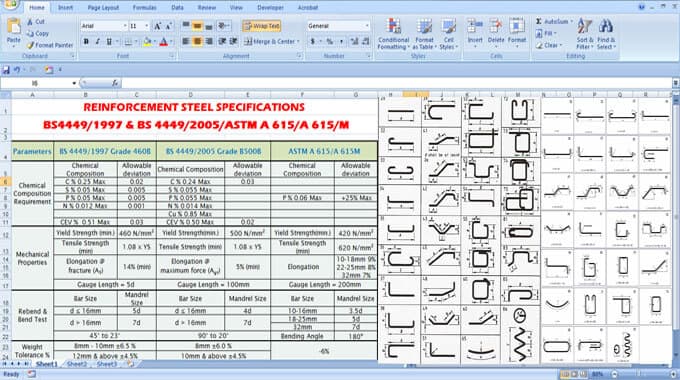Toggle Align Text Right
Image resolution: width=680 pixels, height=380 pixels.
pos(209,42)
